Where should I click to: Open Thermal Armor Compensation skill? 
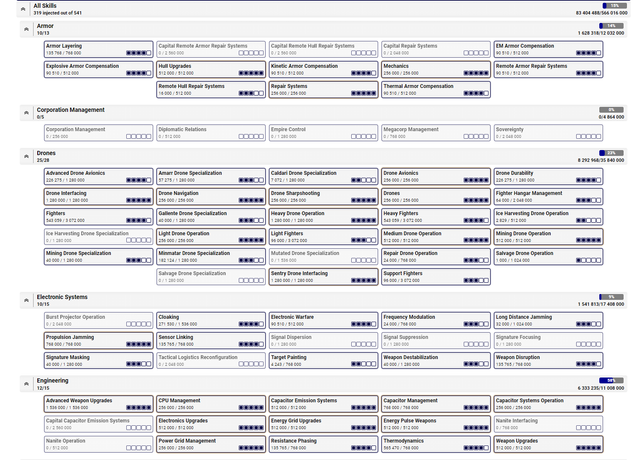(436, 90)
